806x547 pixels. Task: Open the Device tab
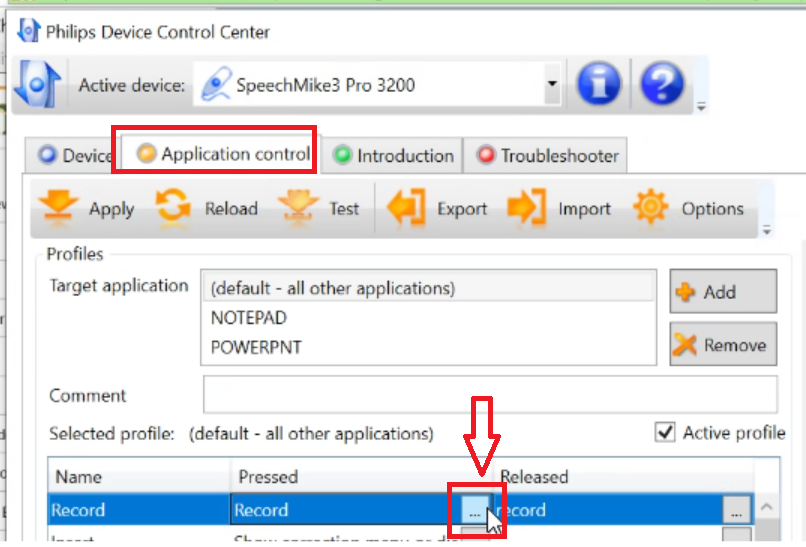pos(75,155)
